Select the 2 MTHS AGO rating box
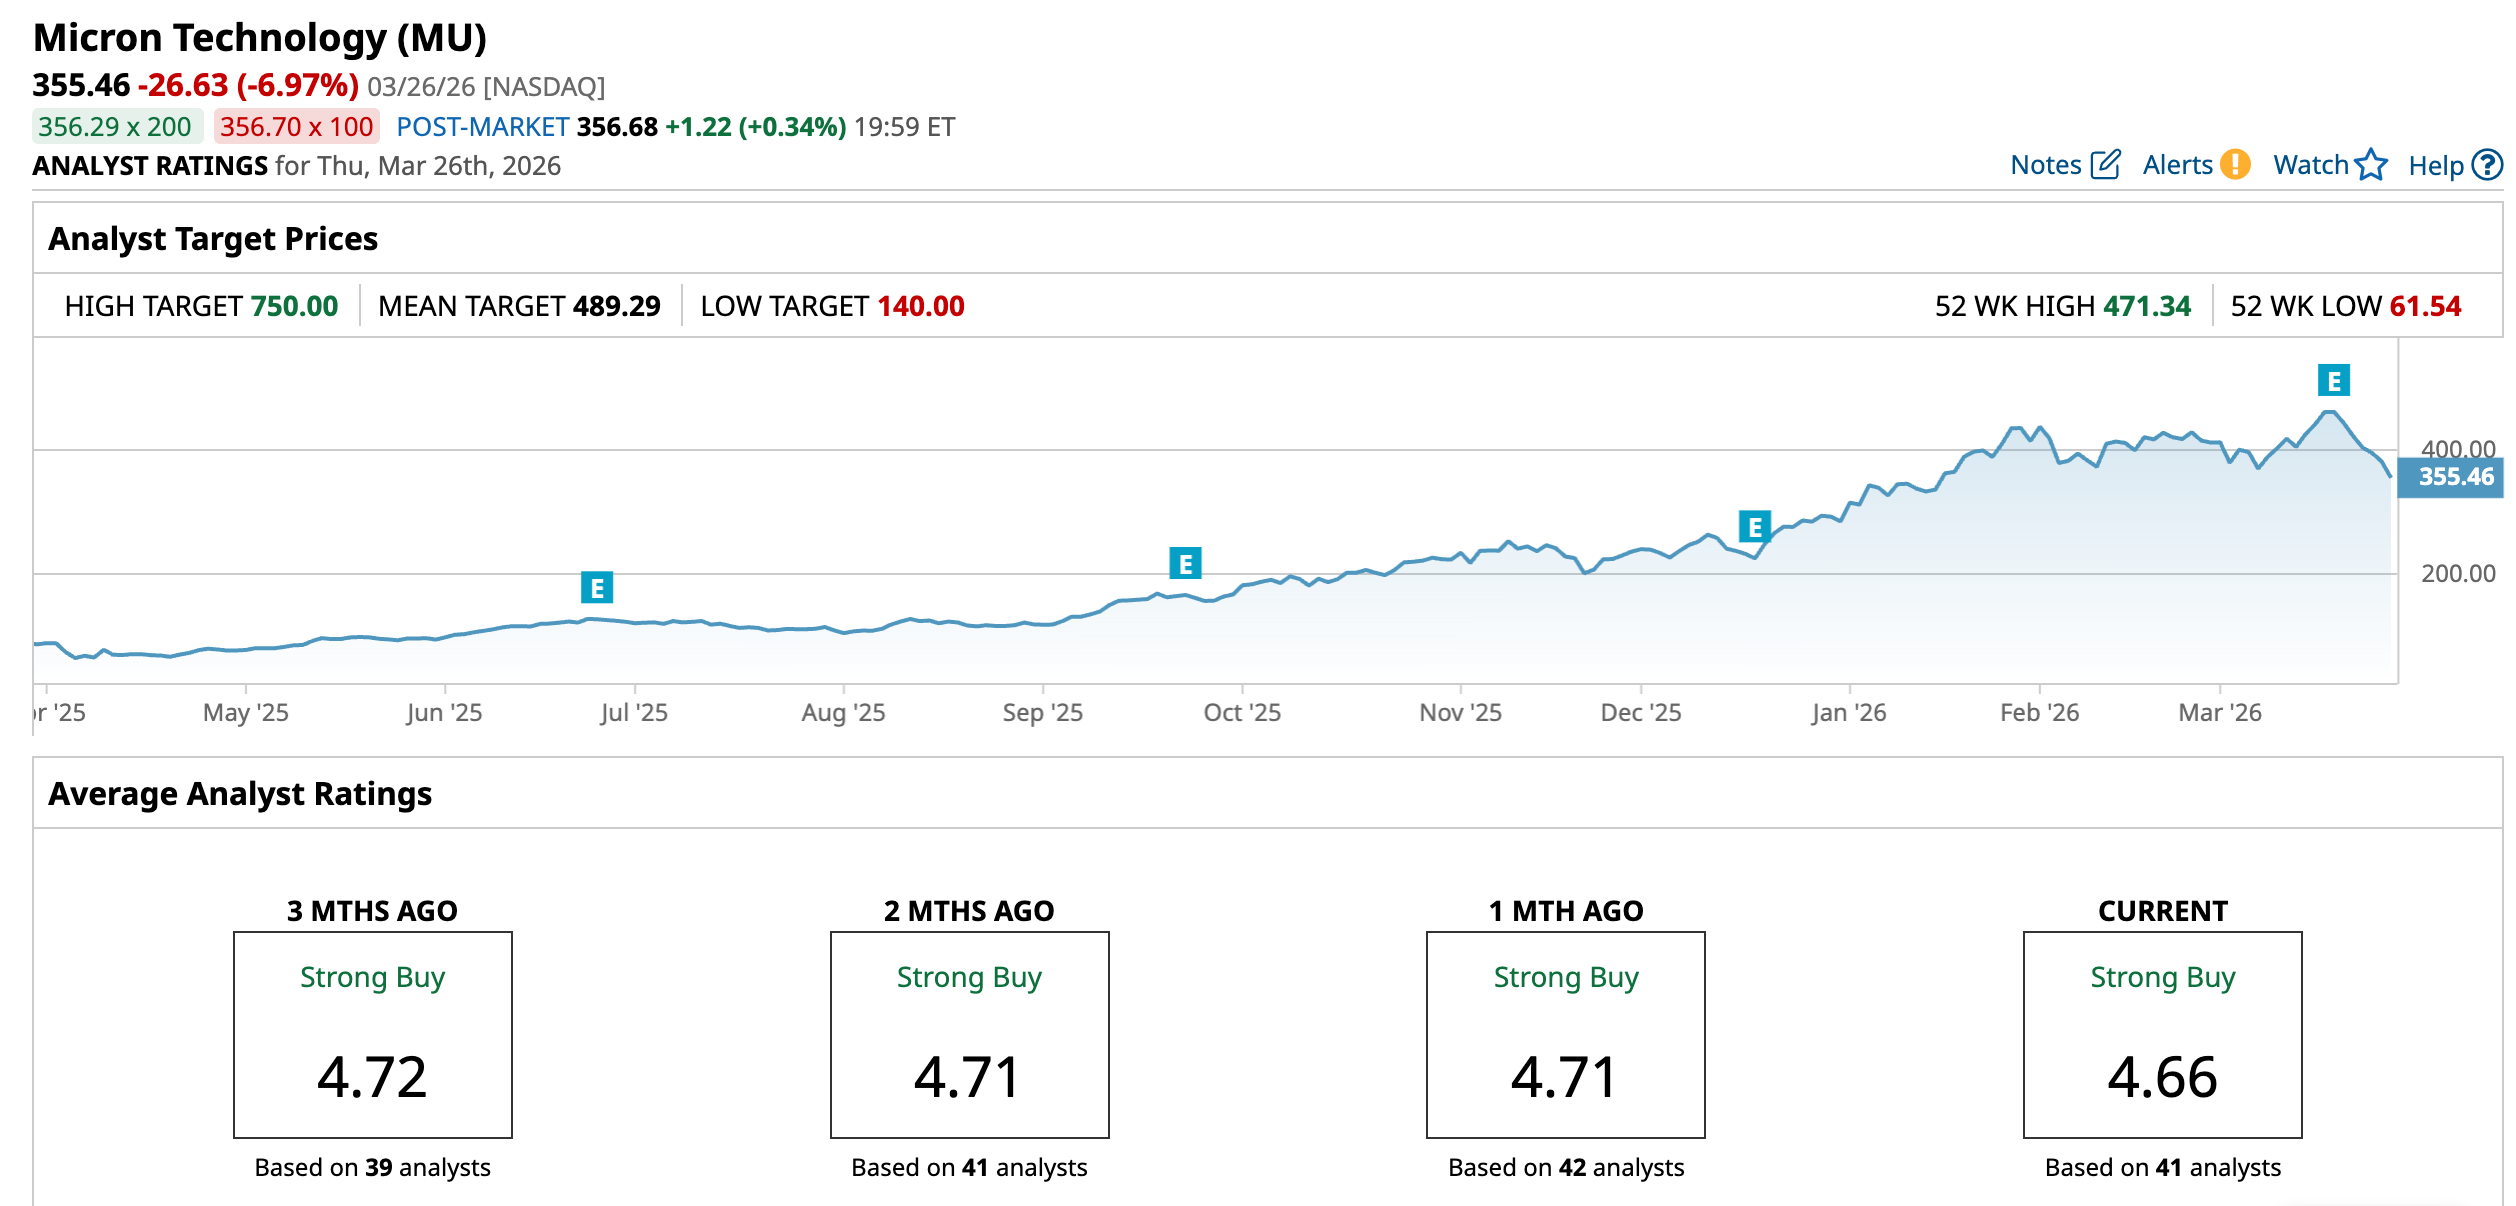 pos(969,1034)
